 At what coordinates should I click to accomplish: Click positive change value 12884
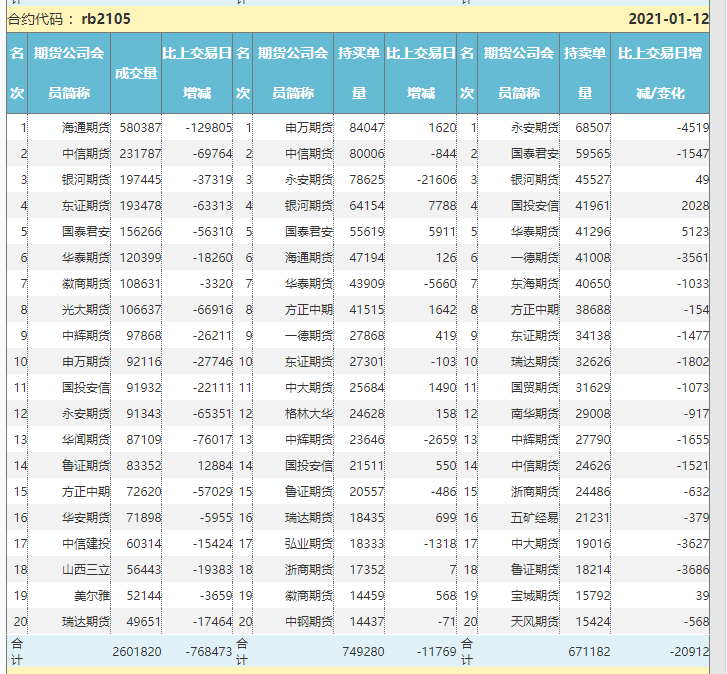(x=215, y=465)
